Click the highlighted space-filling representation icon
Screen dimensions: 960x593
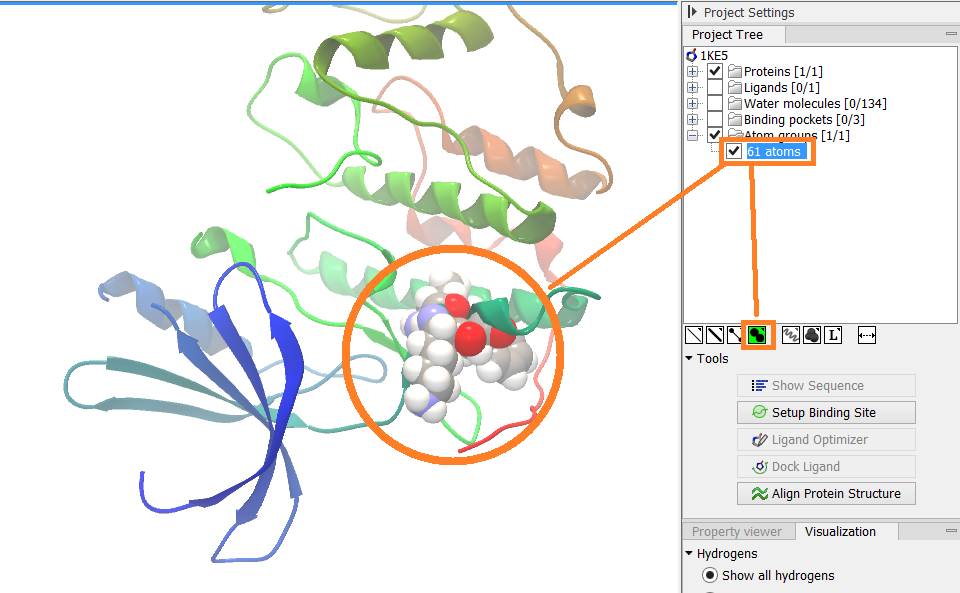pos(756,335)
